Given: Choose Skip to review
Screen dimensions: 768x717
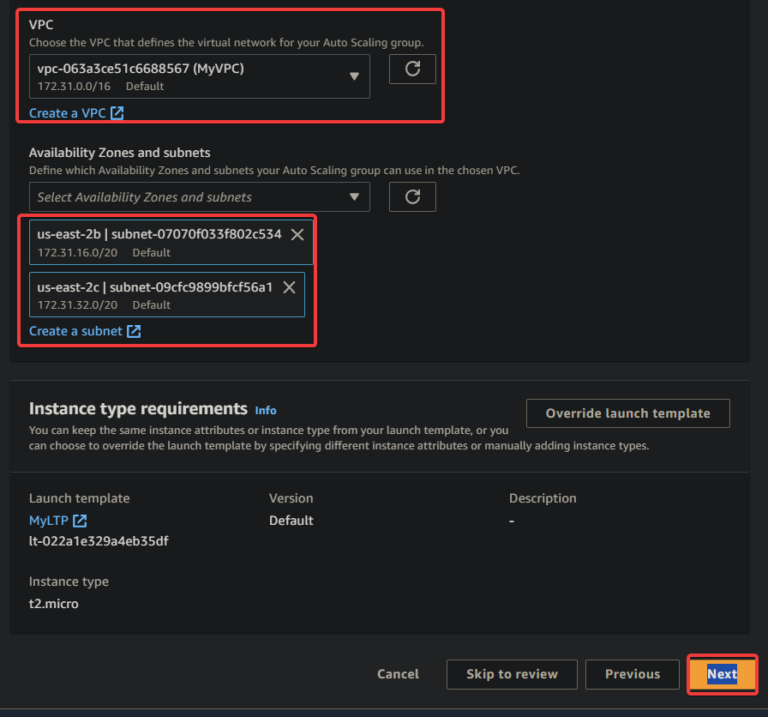Looking at the screenshot, I should pos(512,674).
